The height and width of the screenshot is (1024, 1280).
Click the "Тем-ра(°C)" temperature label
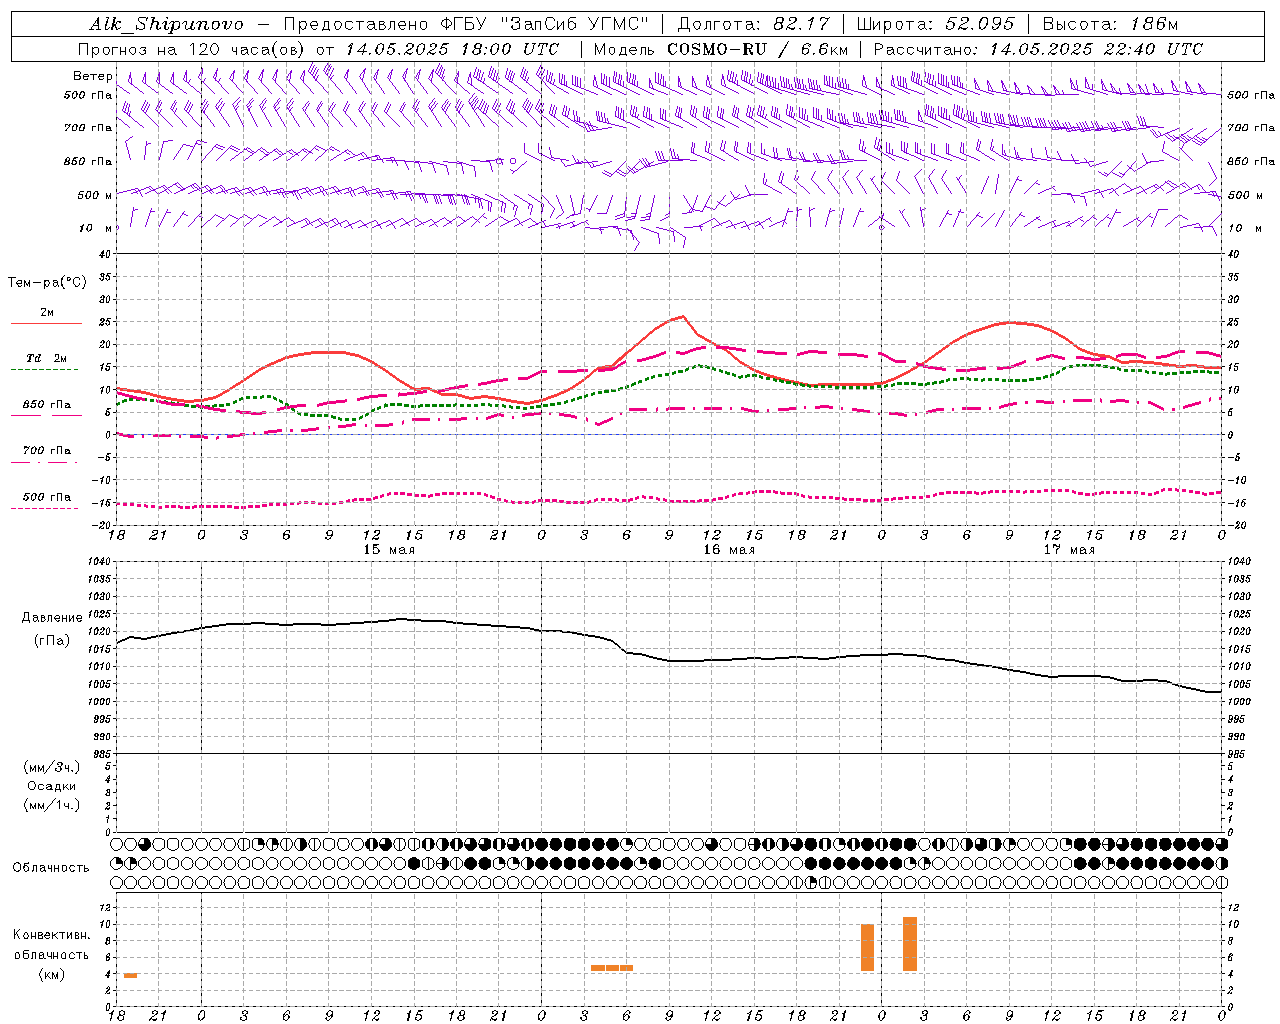pyautogui.click(x=47, y=283)
